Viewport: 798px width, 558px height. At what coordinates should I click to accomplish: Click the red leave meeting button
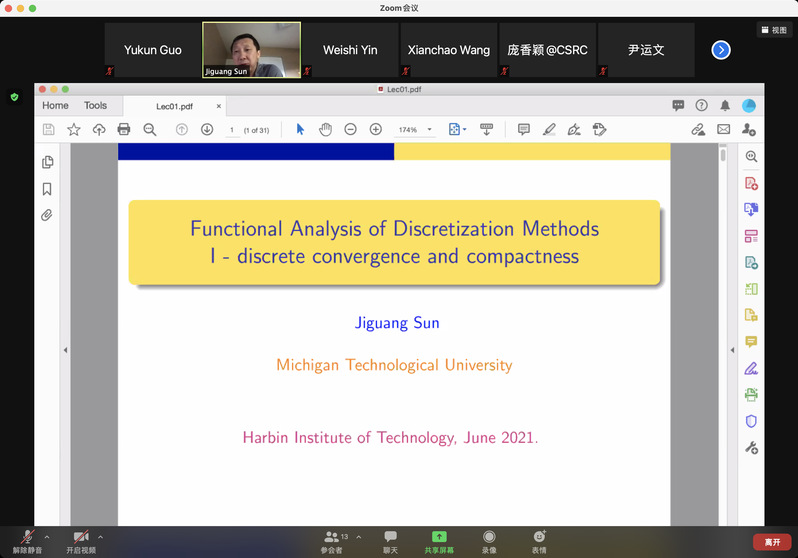[772, 541]
